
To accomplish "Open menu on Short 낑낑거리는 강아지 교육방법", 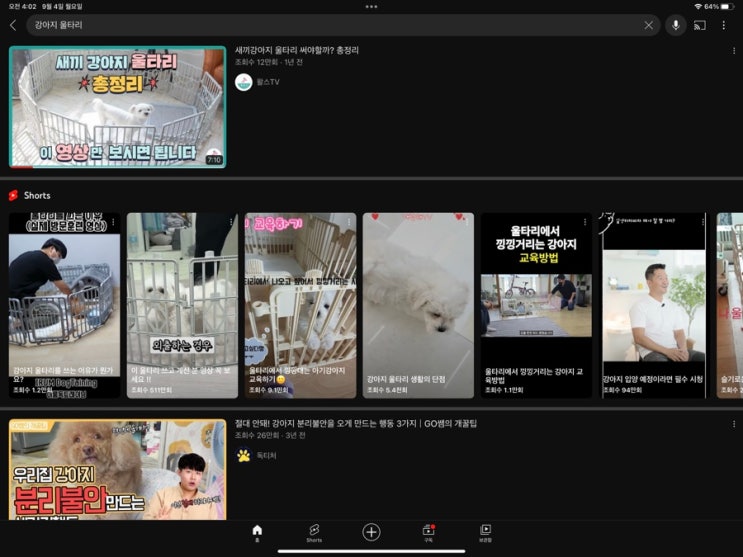I will (x=585, y=222).
